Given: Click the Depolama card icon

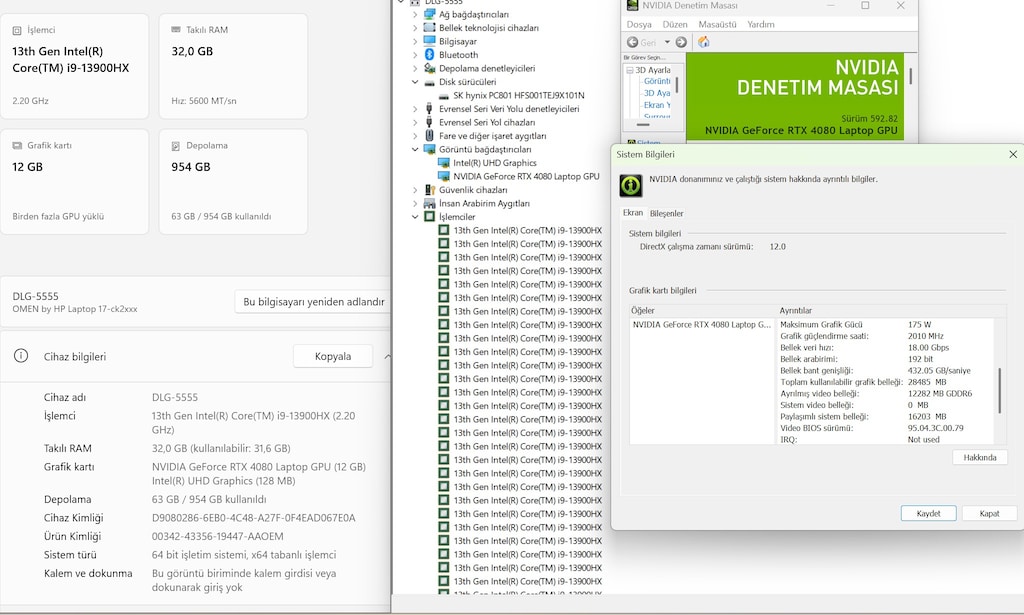Looking at the screenshot, I should click(176, 146).
